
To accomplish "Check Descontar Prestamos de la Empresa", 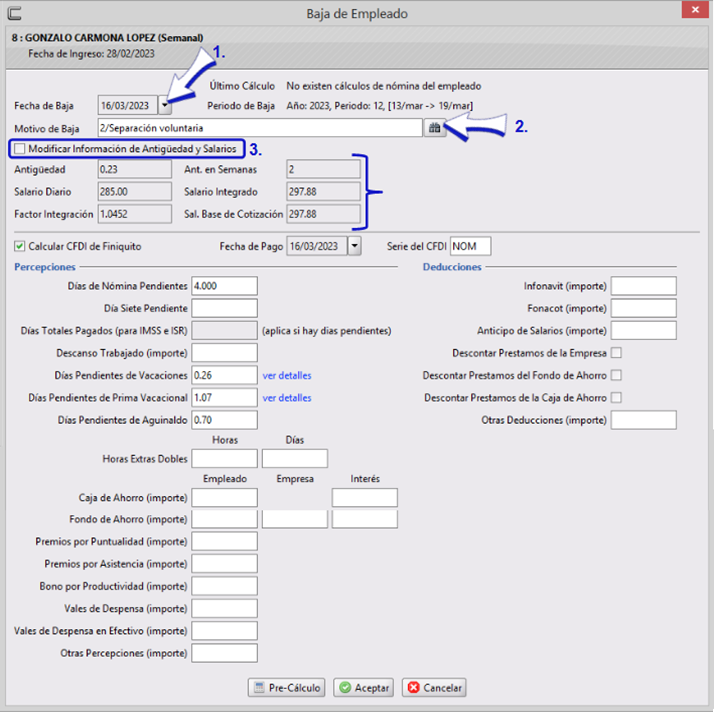I will tap(616, 353).
